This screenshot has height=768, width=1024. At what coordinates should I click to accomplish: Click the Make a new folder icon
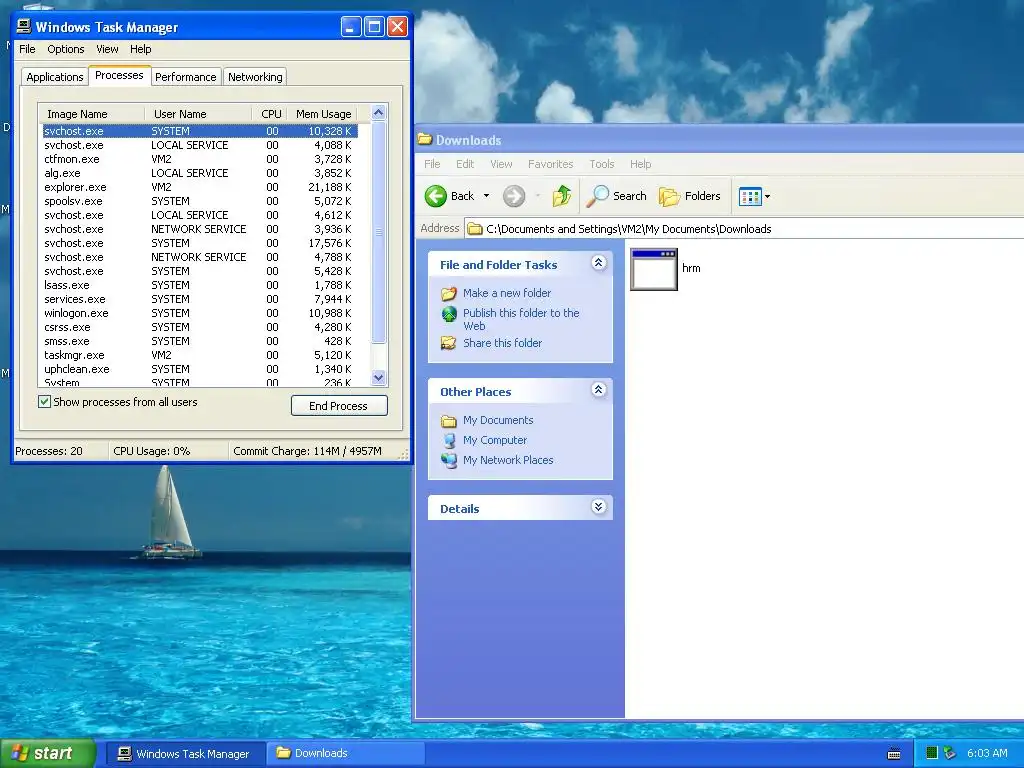[449, 293]
